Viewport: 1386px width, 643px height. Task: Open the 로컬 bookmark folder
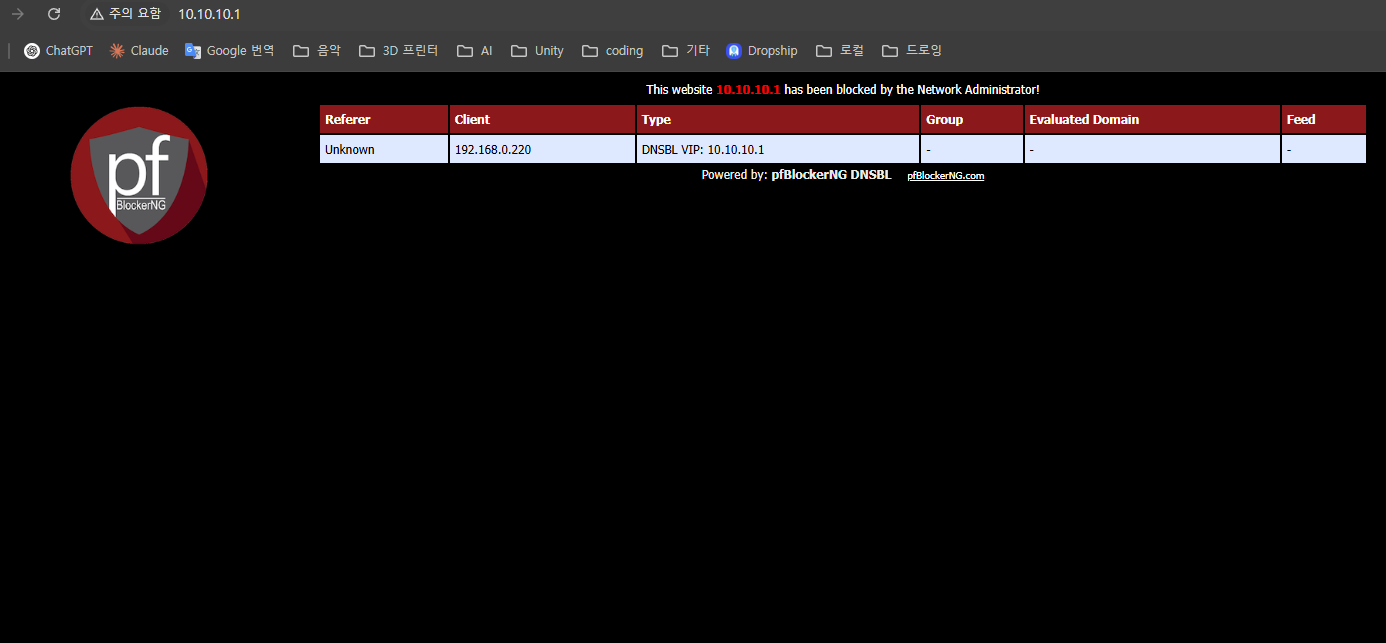[x=840, y=51]
